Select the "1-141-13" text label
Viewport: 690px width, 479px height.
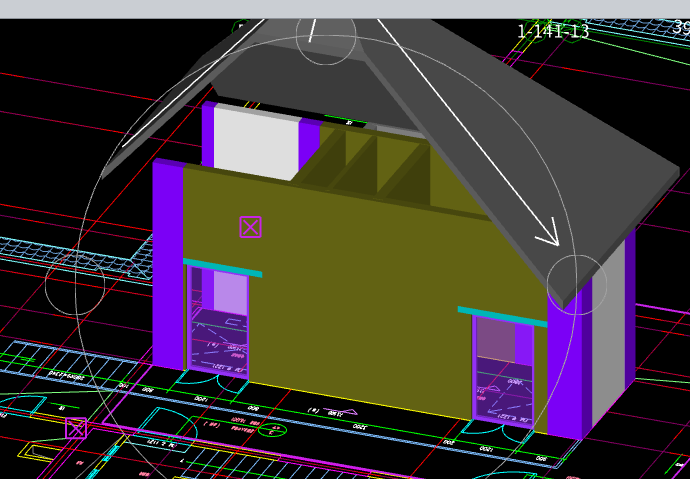[553, 31]
